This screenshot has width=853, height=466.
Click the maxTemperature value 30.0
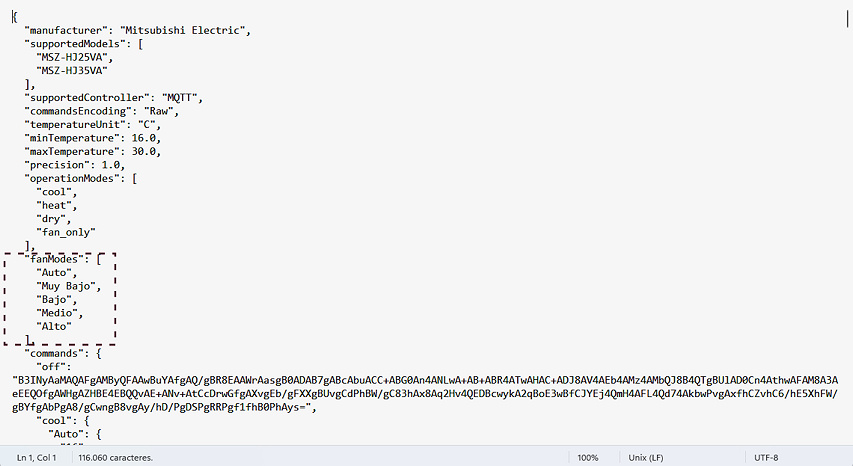144,152
